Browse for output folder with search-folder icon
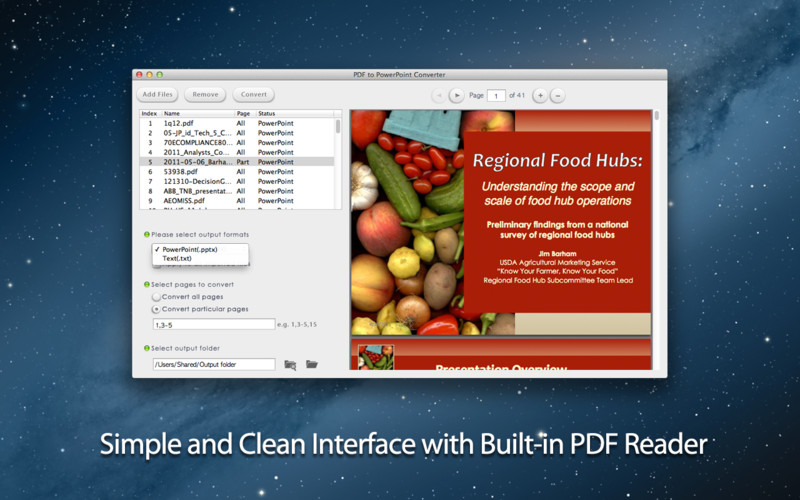 pyautogui.click(x=290, y=365)
